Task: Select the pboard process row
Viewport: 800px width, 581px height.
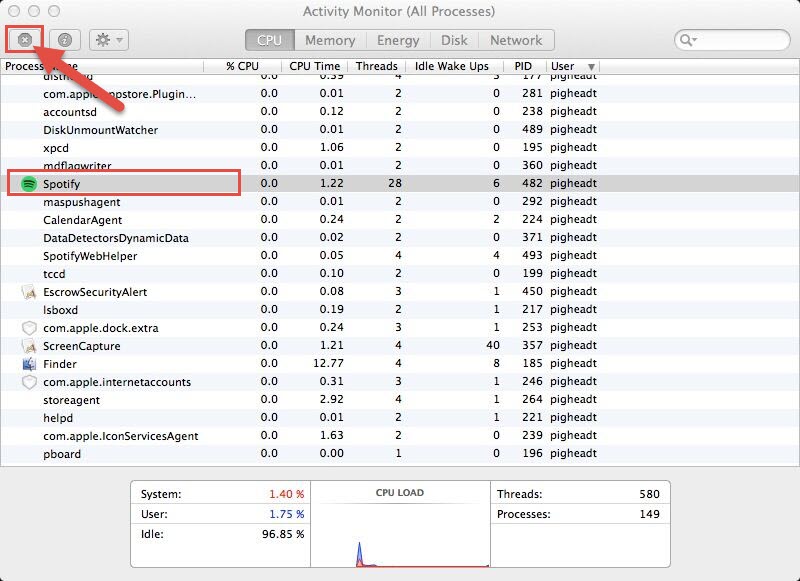Action: pyautogui.click(x=400, y=454)
